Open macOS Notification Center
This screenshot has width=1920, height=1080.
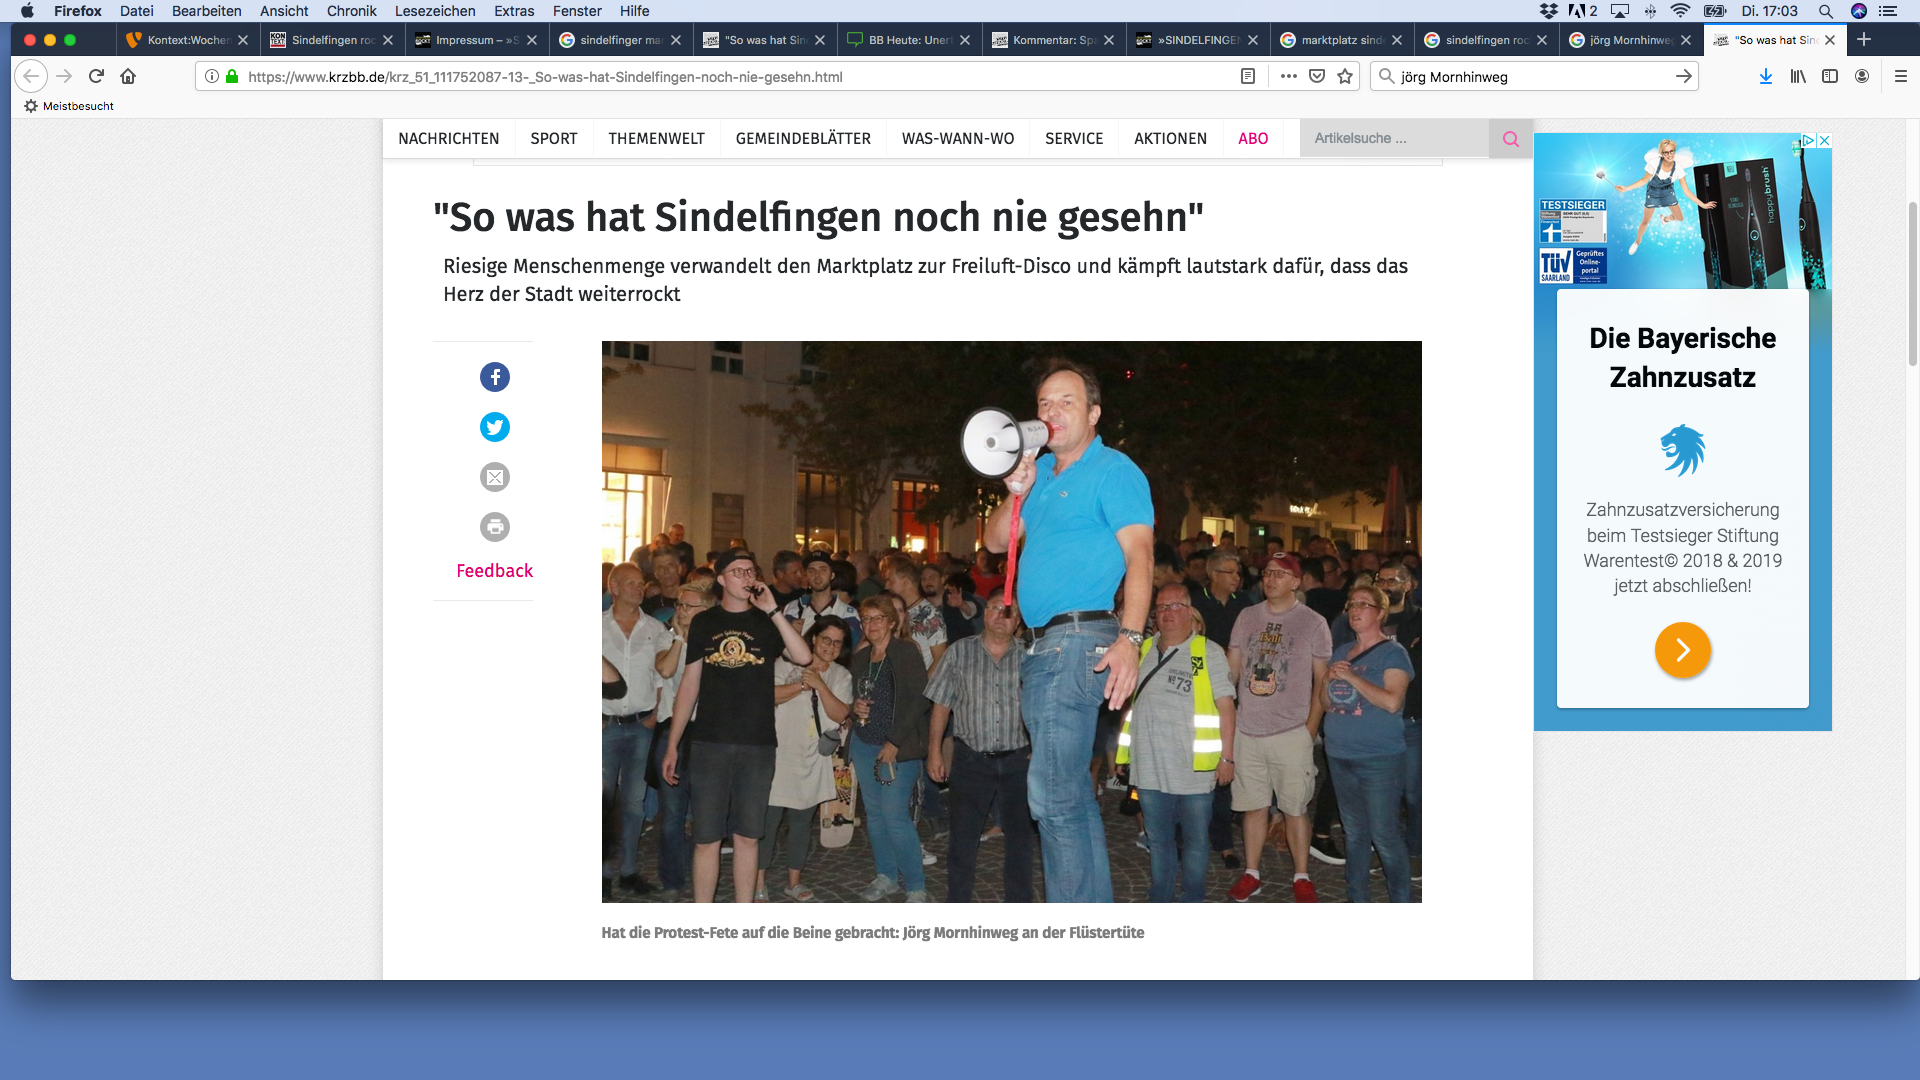pos(1888,11)
